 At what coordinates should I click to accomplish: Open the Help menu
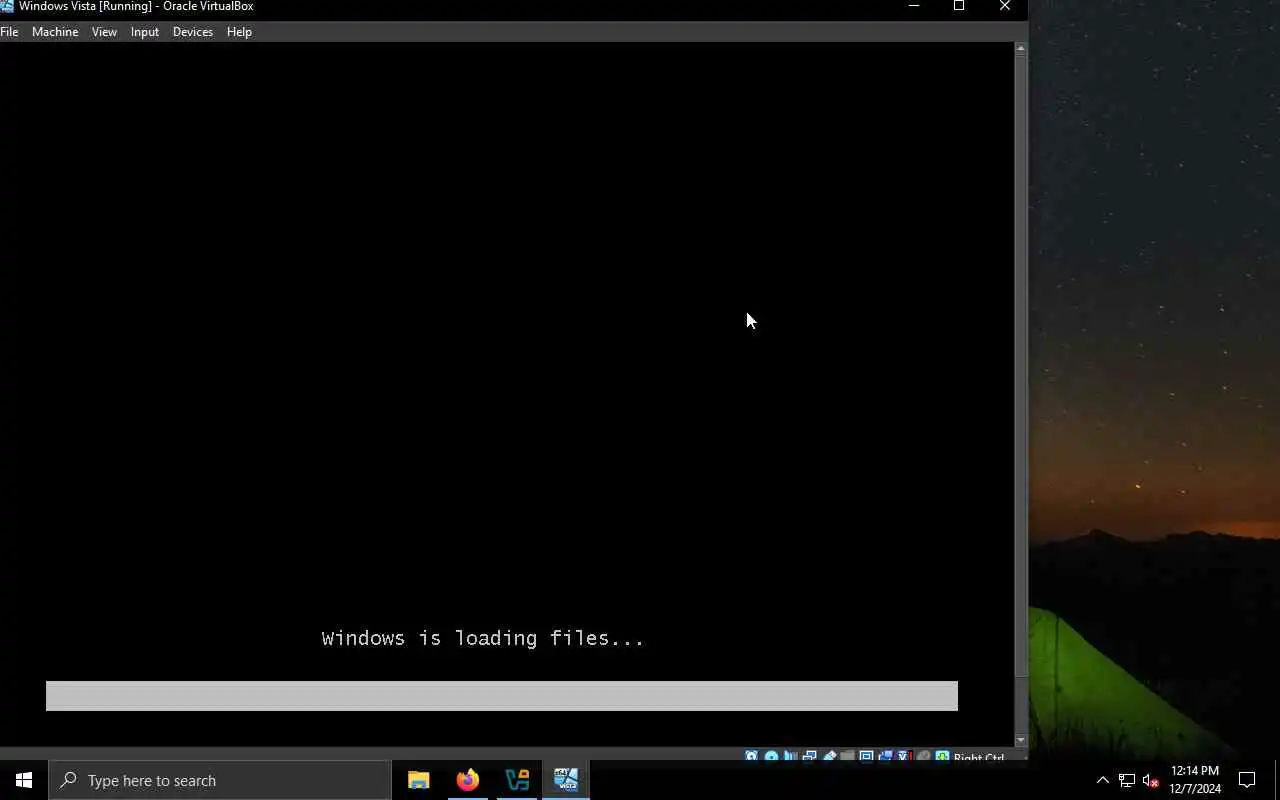point(239,32)
